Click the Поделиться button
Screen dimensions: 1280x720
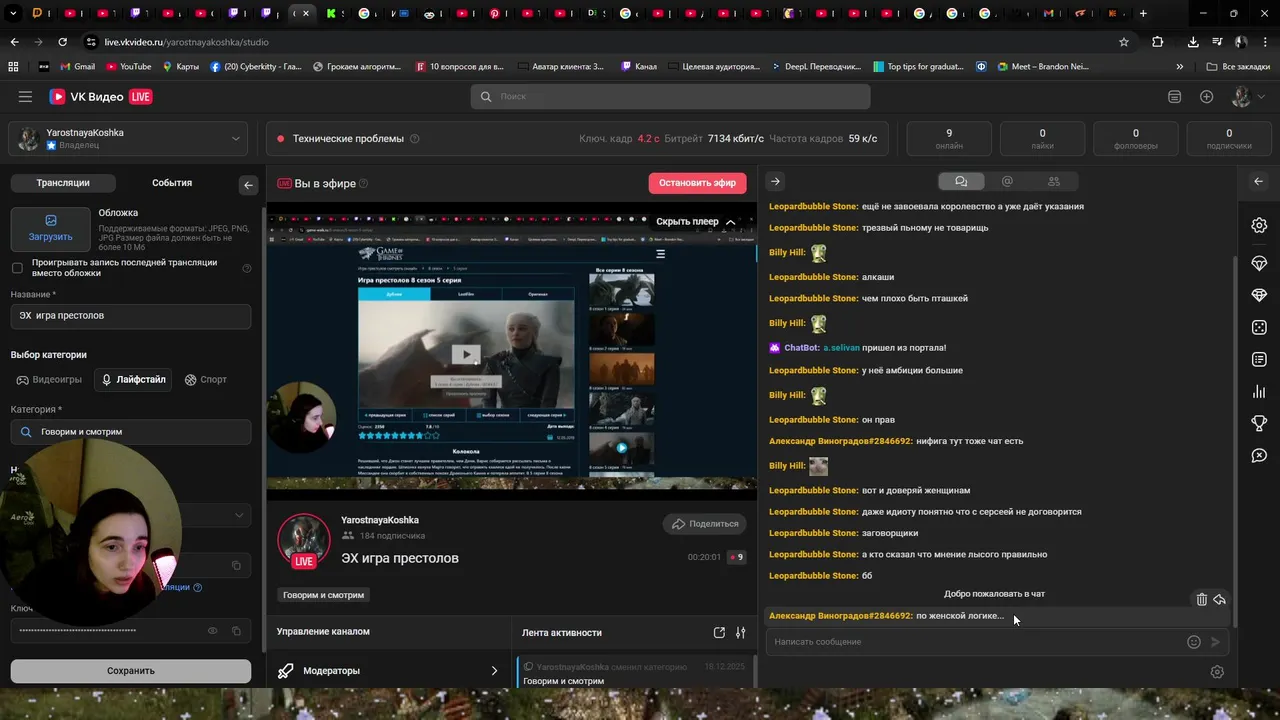705,524
